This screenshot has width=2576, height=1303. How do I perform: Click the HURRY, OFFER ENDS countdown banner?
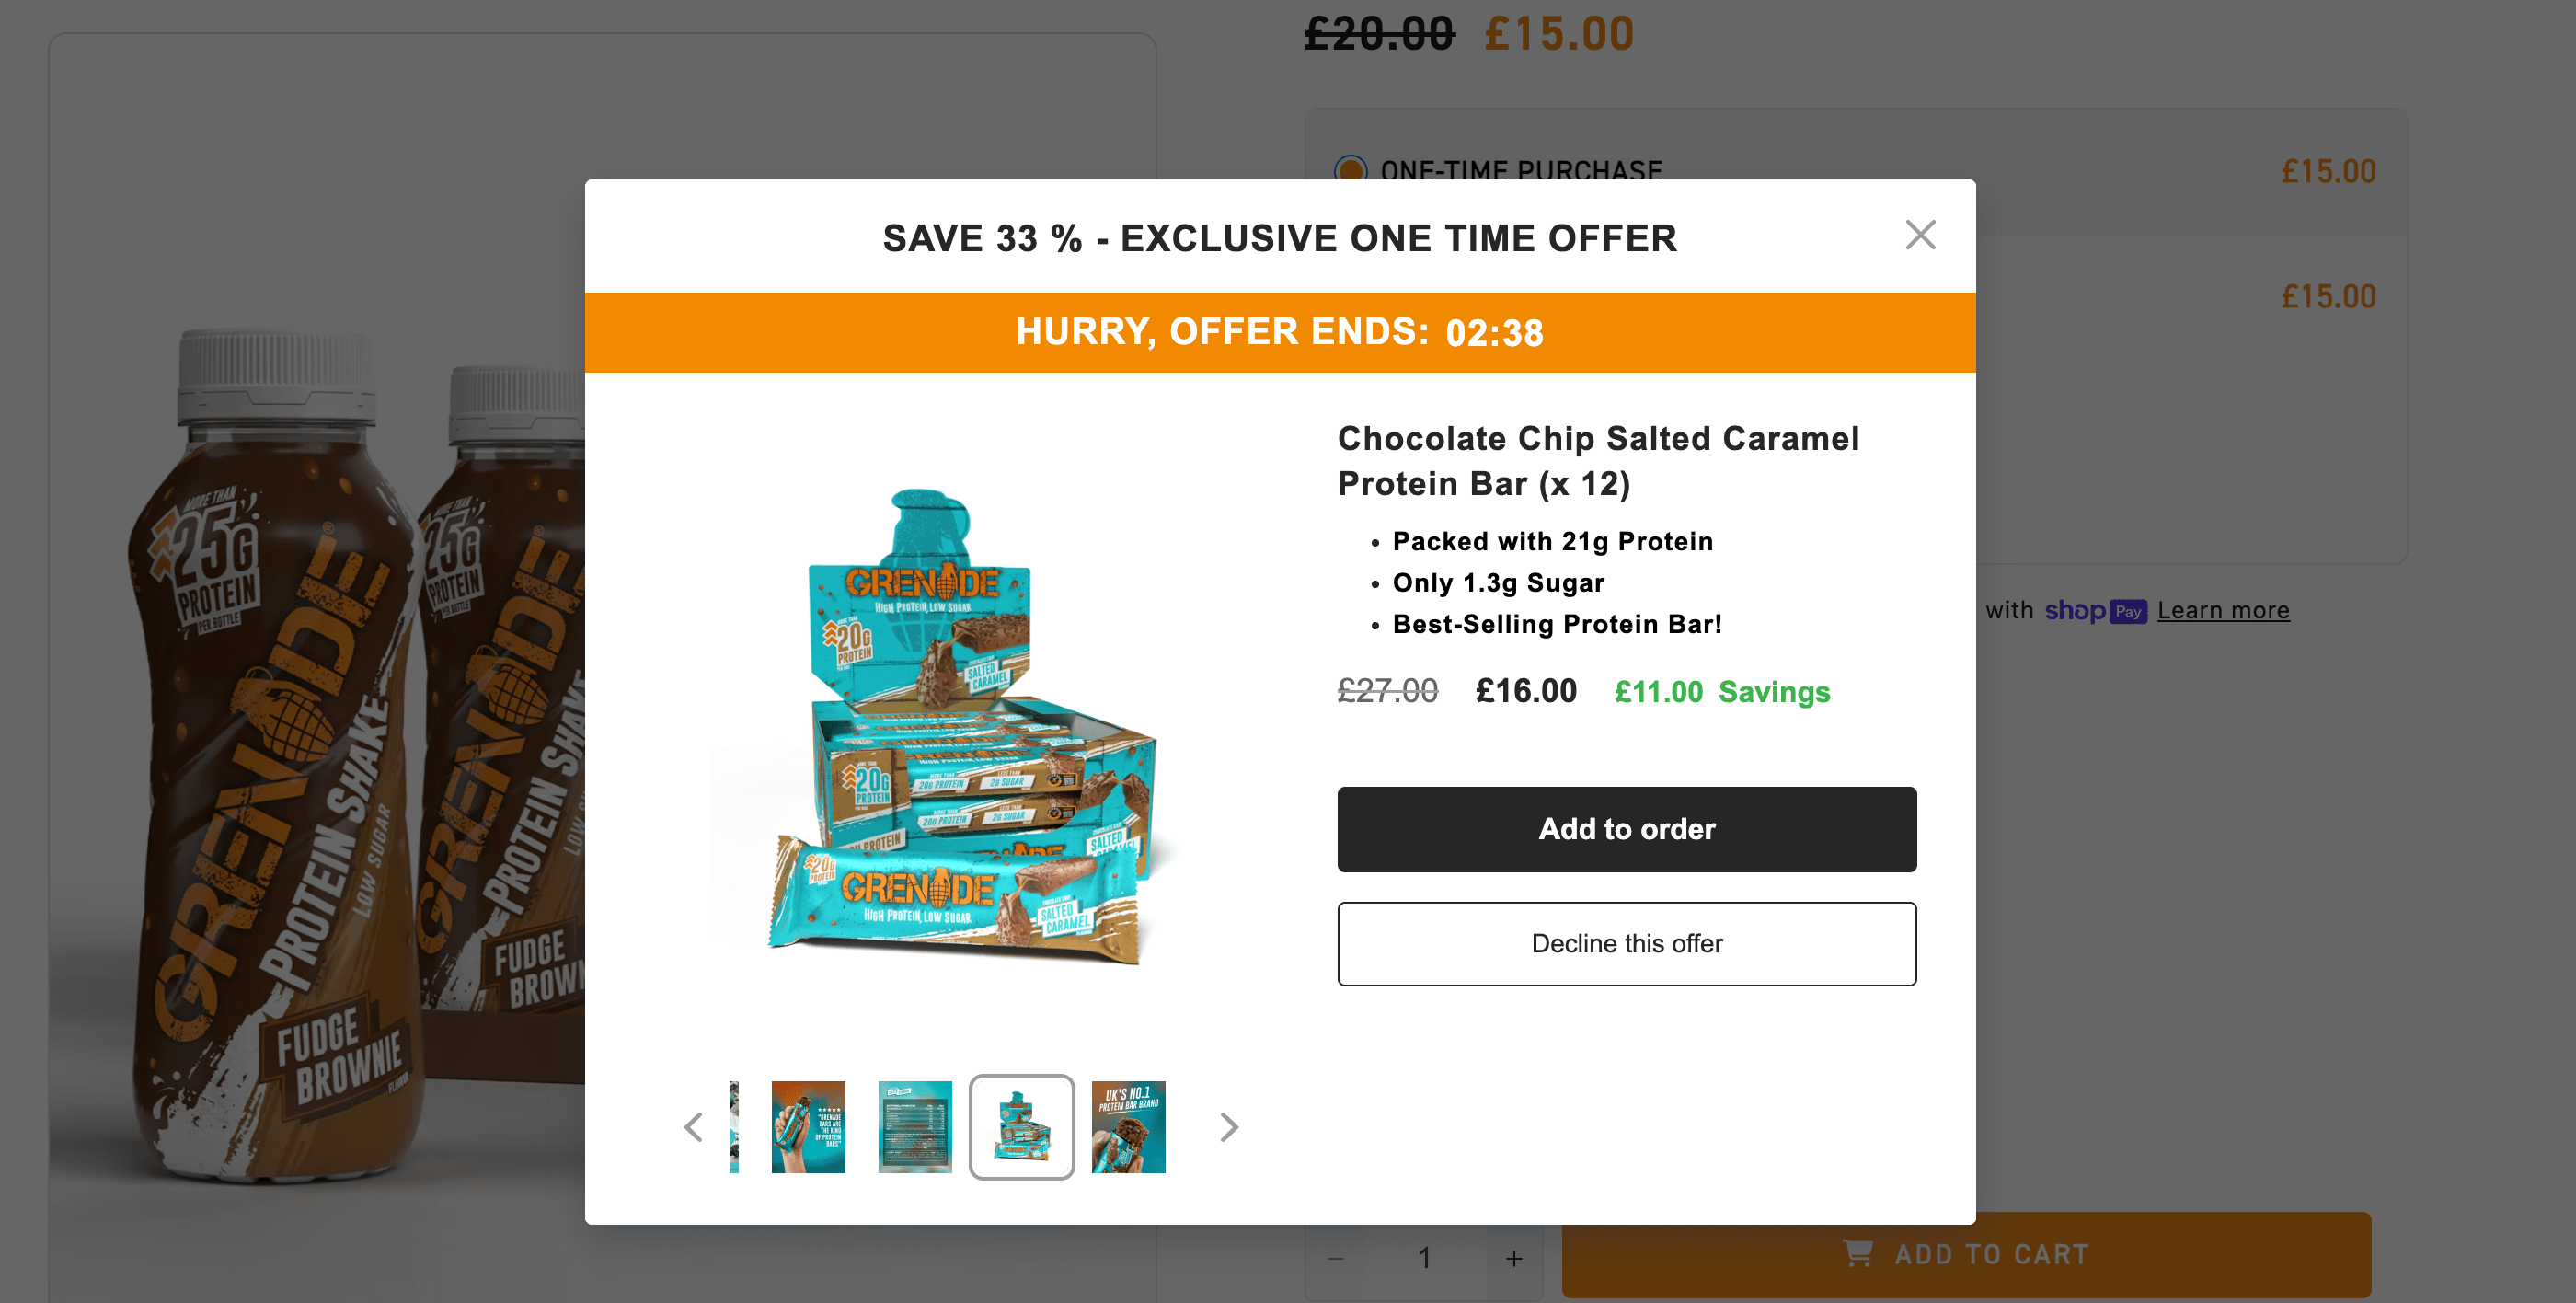tap(1280, 332)
